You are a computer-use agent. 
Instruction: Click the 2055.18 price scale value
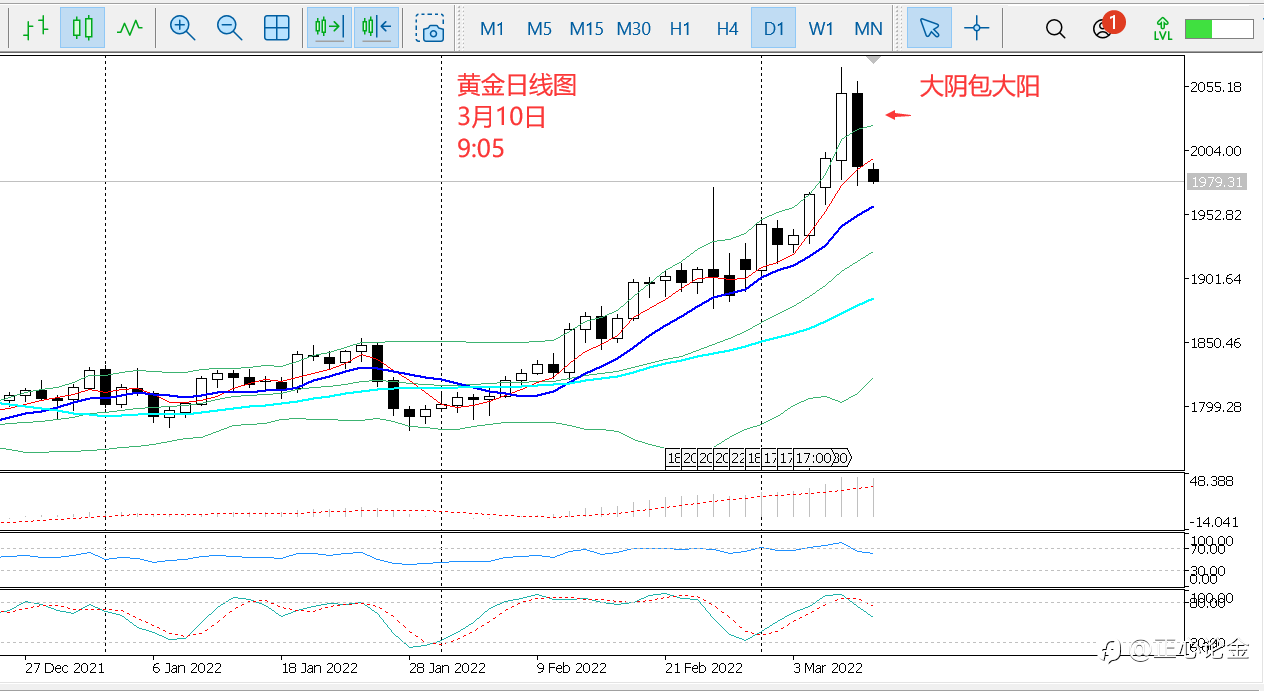[x=1216, y=87]
